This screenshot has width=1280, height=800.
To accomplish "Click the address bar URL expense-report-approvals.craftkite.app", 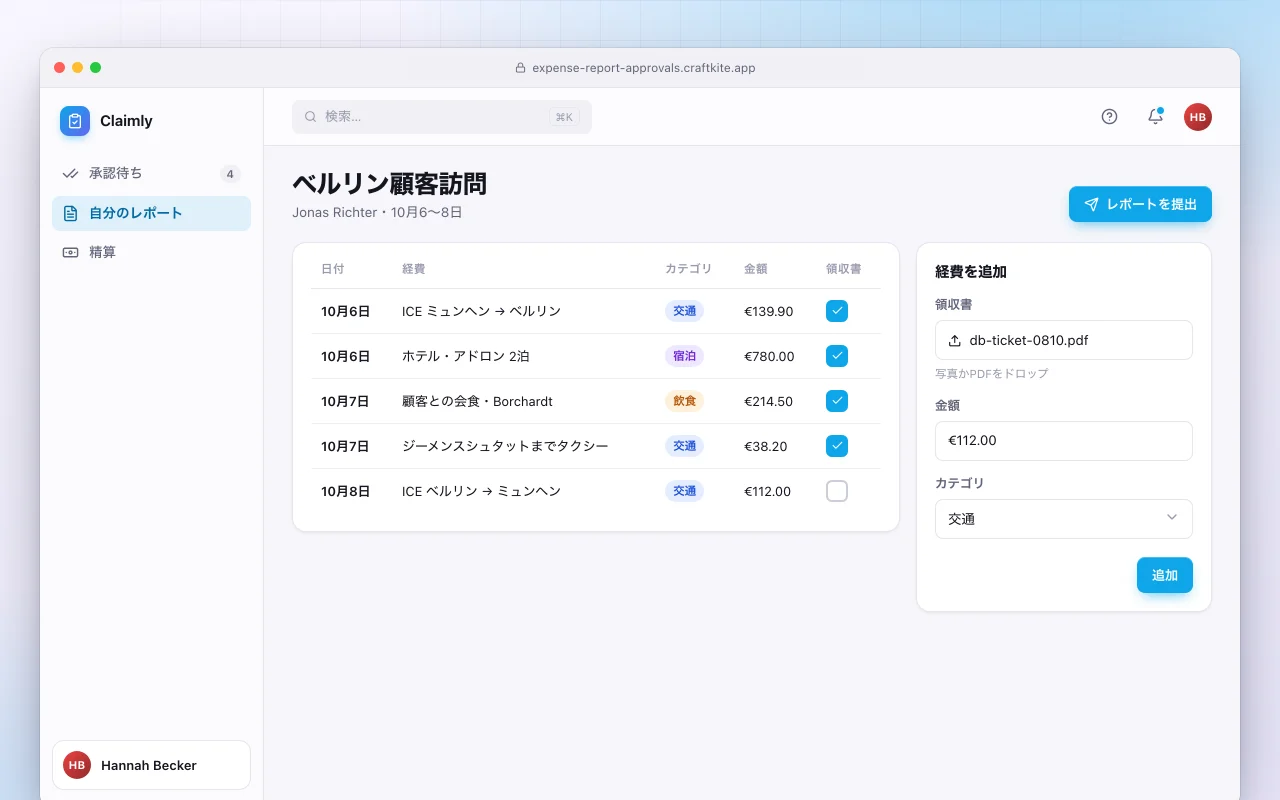I will [643, 68].
